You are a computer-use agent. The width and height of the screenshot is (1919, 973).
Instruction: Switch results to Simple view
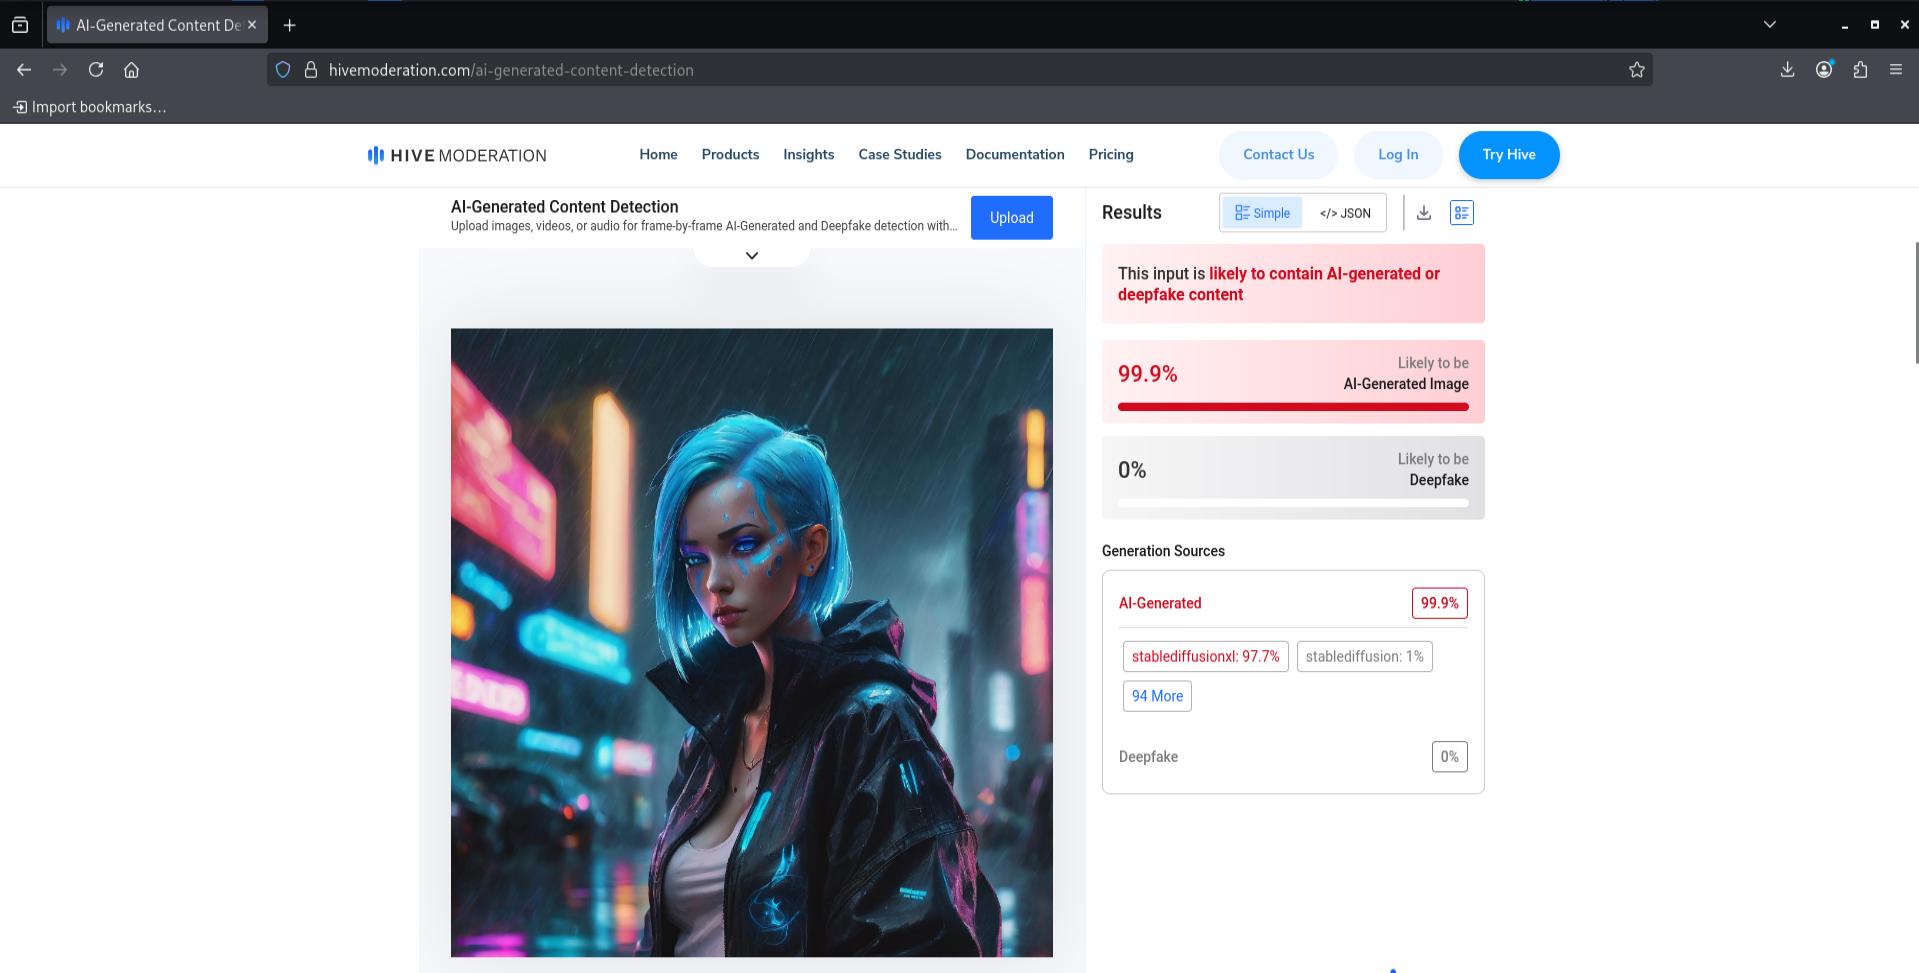click(x=1262, y=213)
